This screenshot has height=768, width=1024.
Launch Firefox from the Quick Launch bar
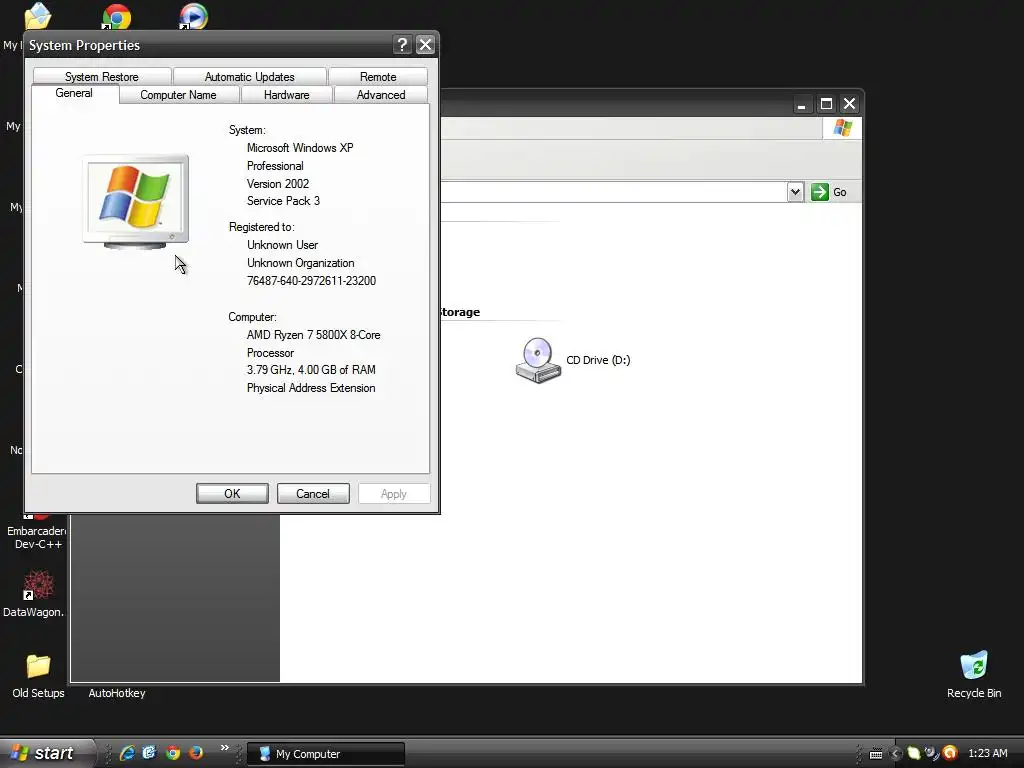[x=196, y=753]
